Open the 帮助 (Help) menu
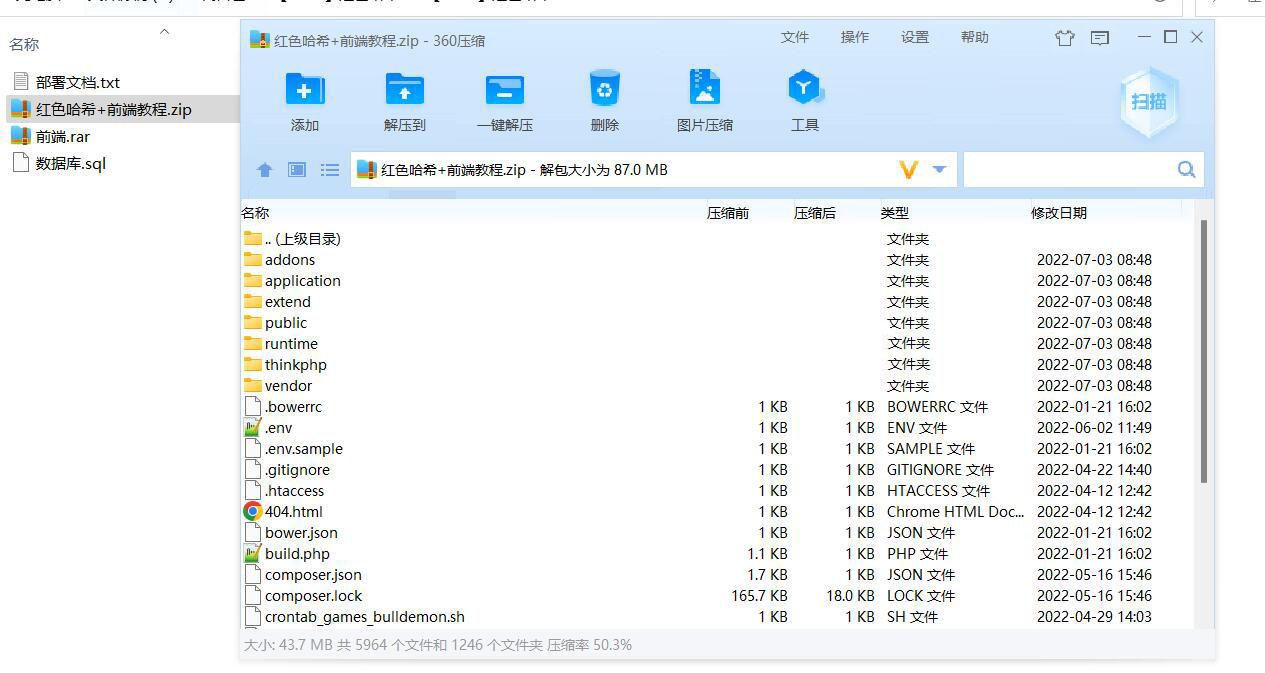1265x673 pixels. pyautogui.click(x=975, y=37)
